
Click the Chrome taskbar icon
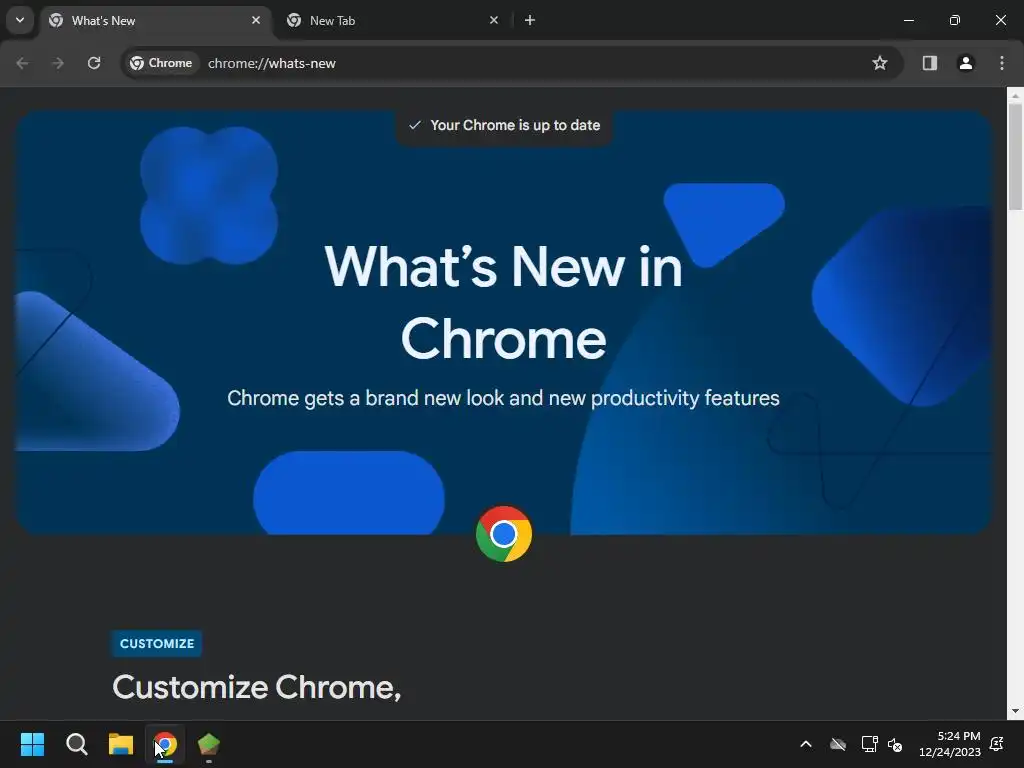pyautogui.click(x=165, y=744)
